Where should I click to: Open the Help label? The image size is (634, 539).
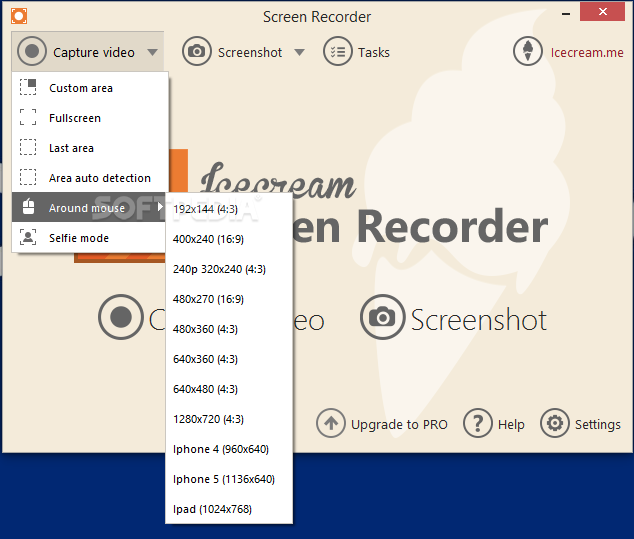point(511,425)
